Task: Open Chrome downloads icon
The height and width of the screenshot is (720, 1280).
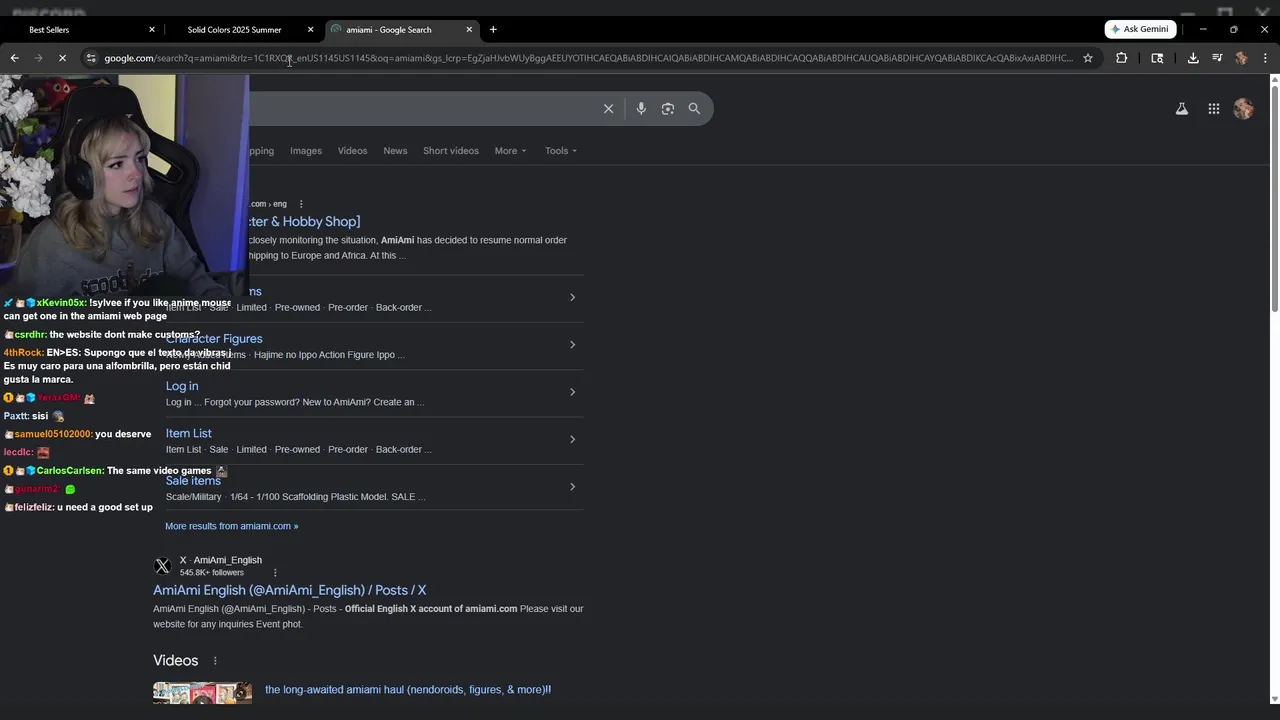Action: (x=1193, y=58)
